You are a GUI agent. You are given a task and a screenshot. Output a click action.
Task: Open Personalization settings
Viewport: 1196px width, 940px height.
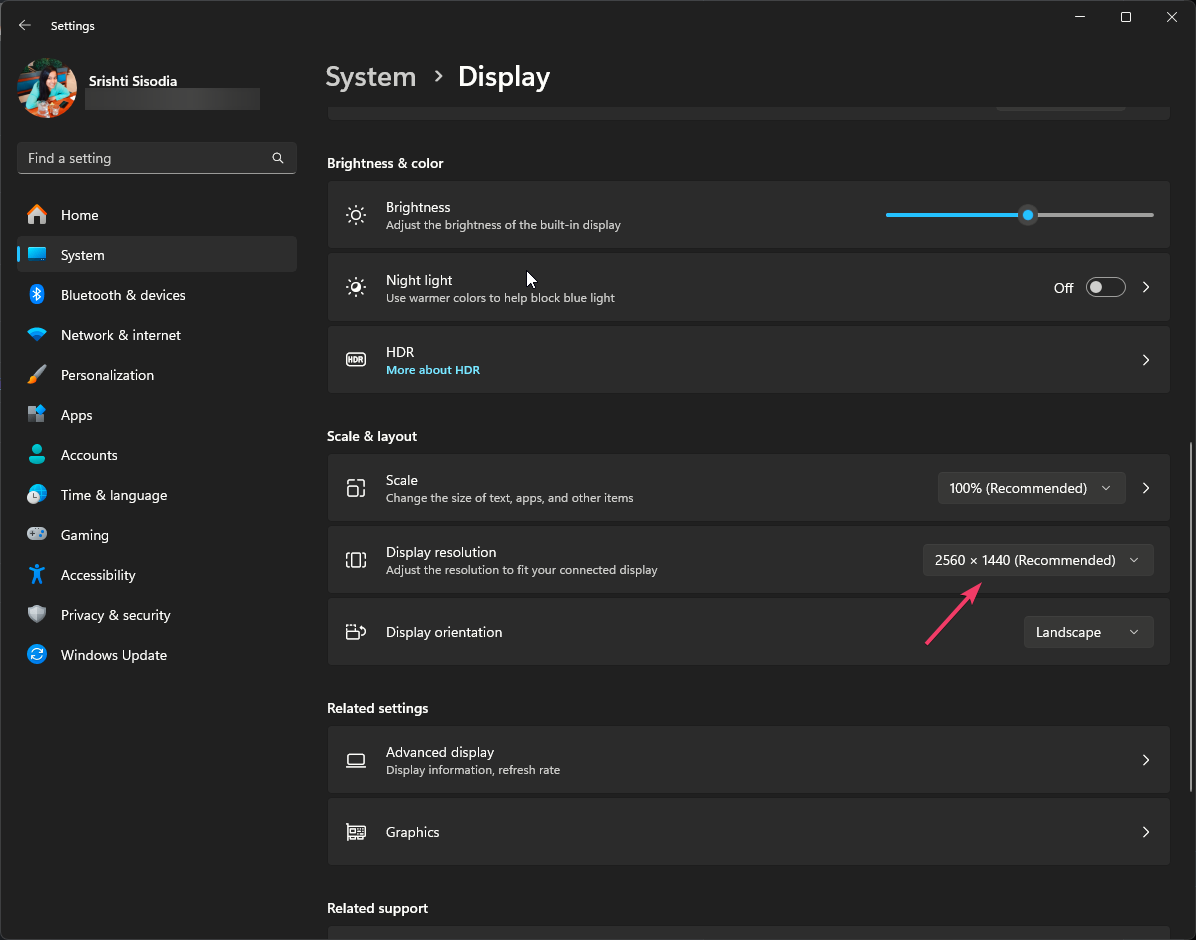(156, 375)
